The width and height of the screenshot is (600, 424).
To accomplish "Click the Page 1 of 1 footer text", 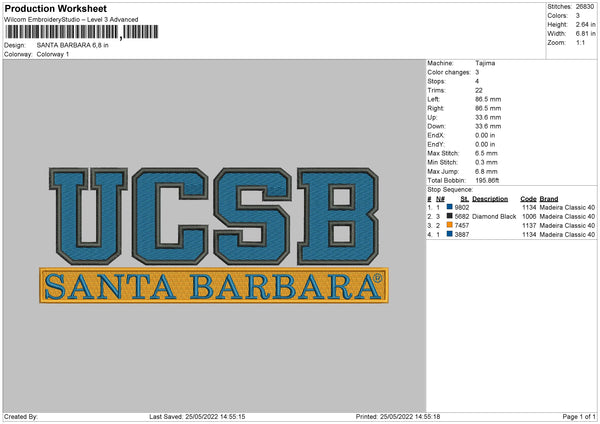I will tap(579, 416).
